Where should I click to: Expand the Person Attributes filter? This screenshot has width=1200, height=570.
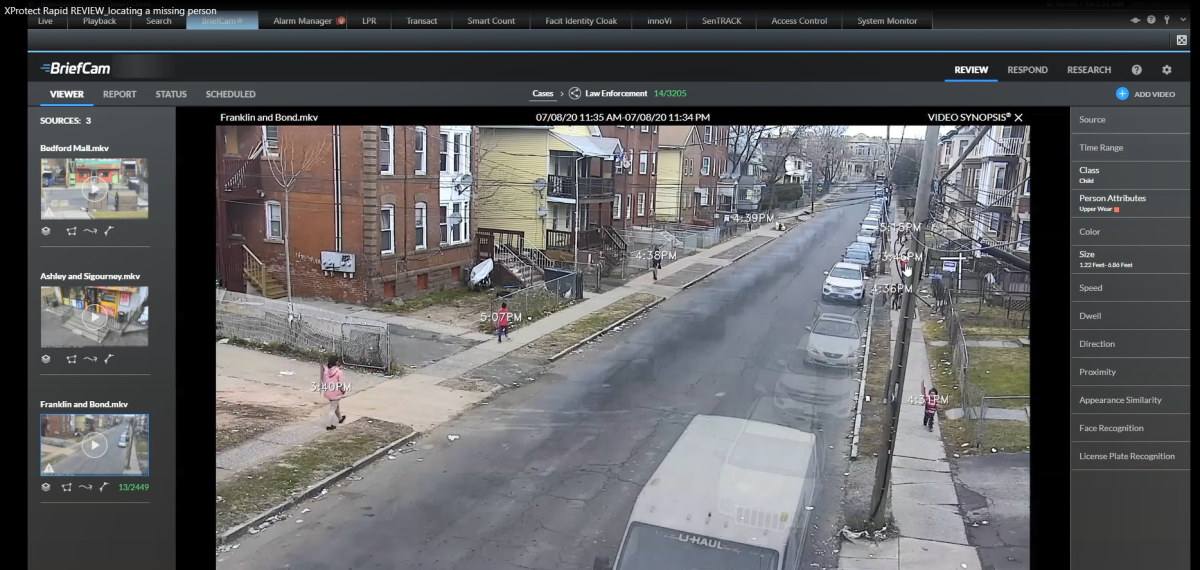tap(1130, 204)
